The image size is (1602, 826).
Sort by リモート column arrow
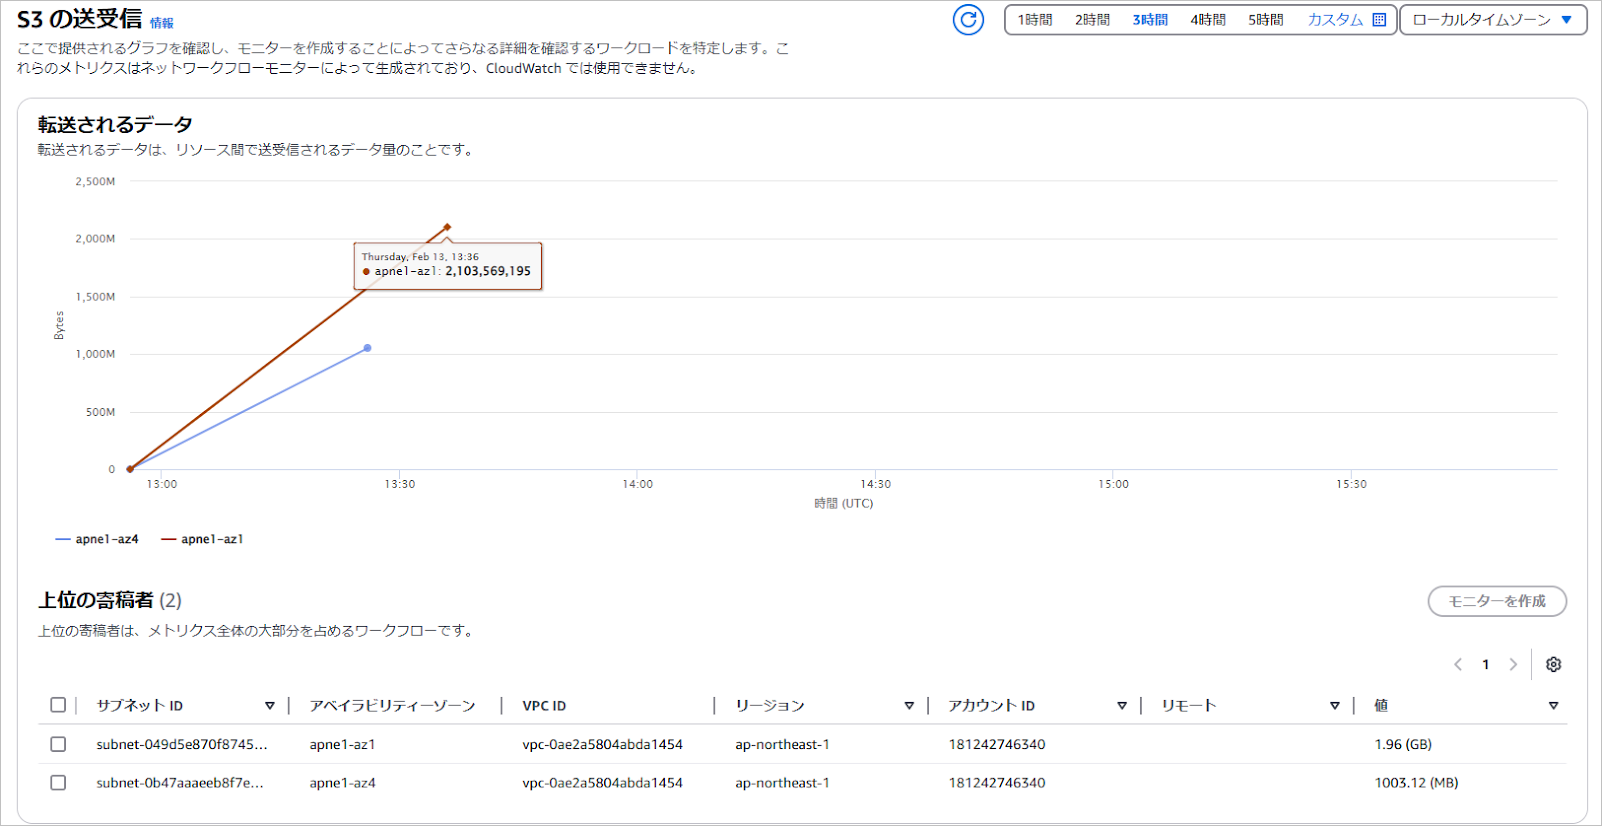[1334, 706]
